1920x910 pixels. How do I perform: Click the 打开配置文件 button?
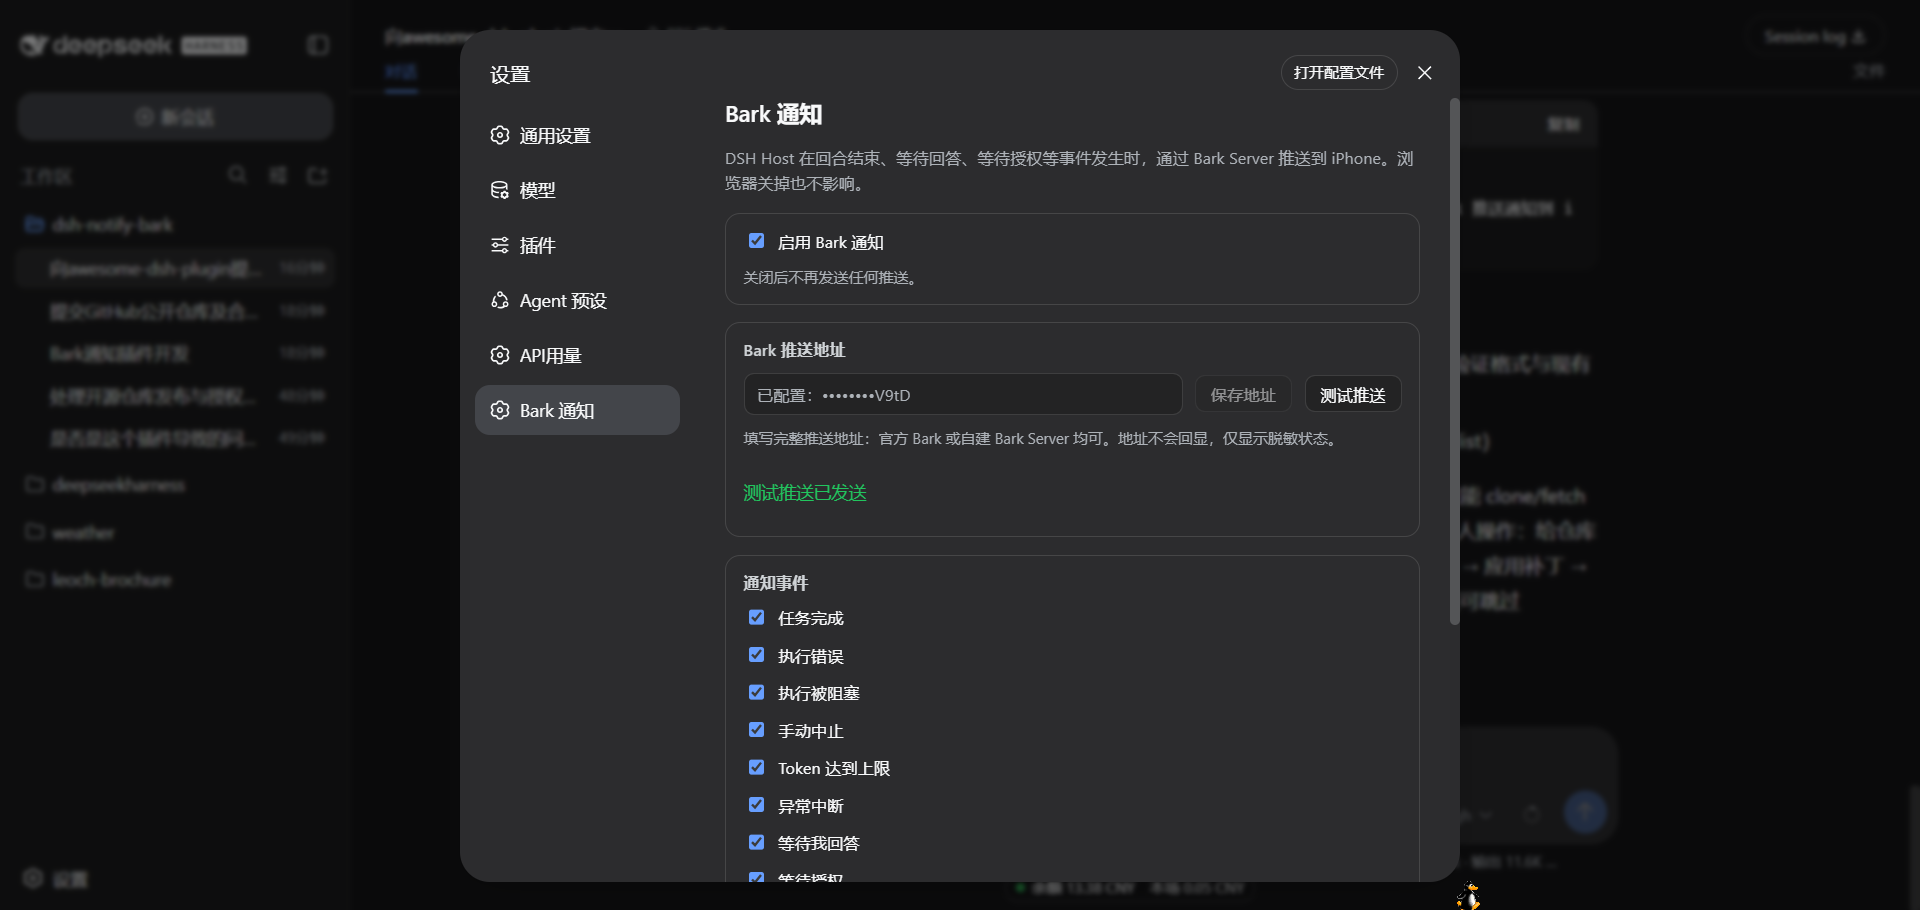tap(1338, 73)
